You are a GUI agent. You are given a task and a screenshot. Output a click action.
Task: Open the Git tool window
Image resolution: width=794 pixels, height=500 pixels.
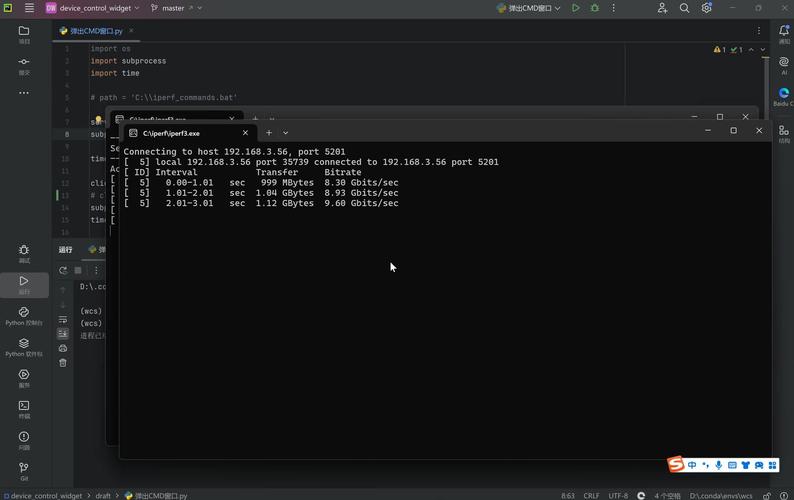24,470
